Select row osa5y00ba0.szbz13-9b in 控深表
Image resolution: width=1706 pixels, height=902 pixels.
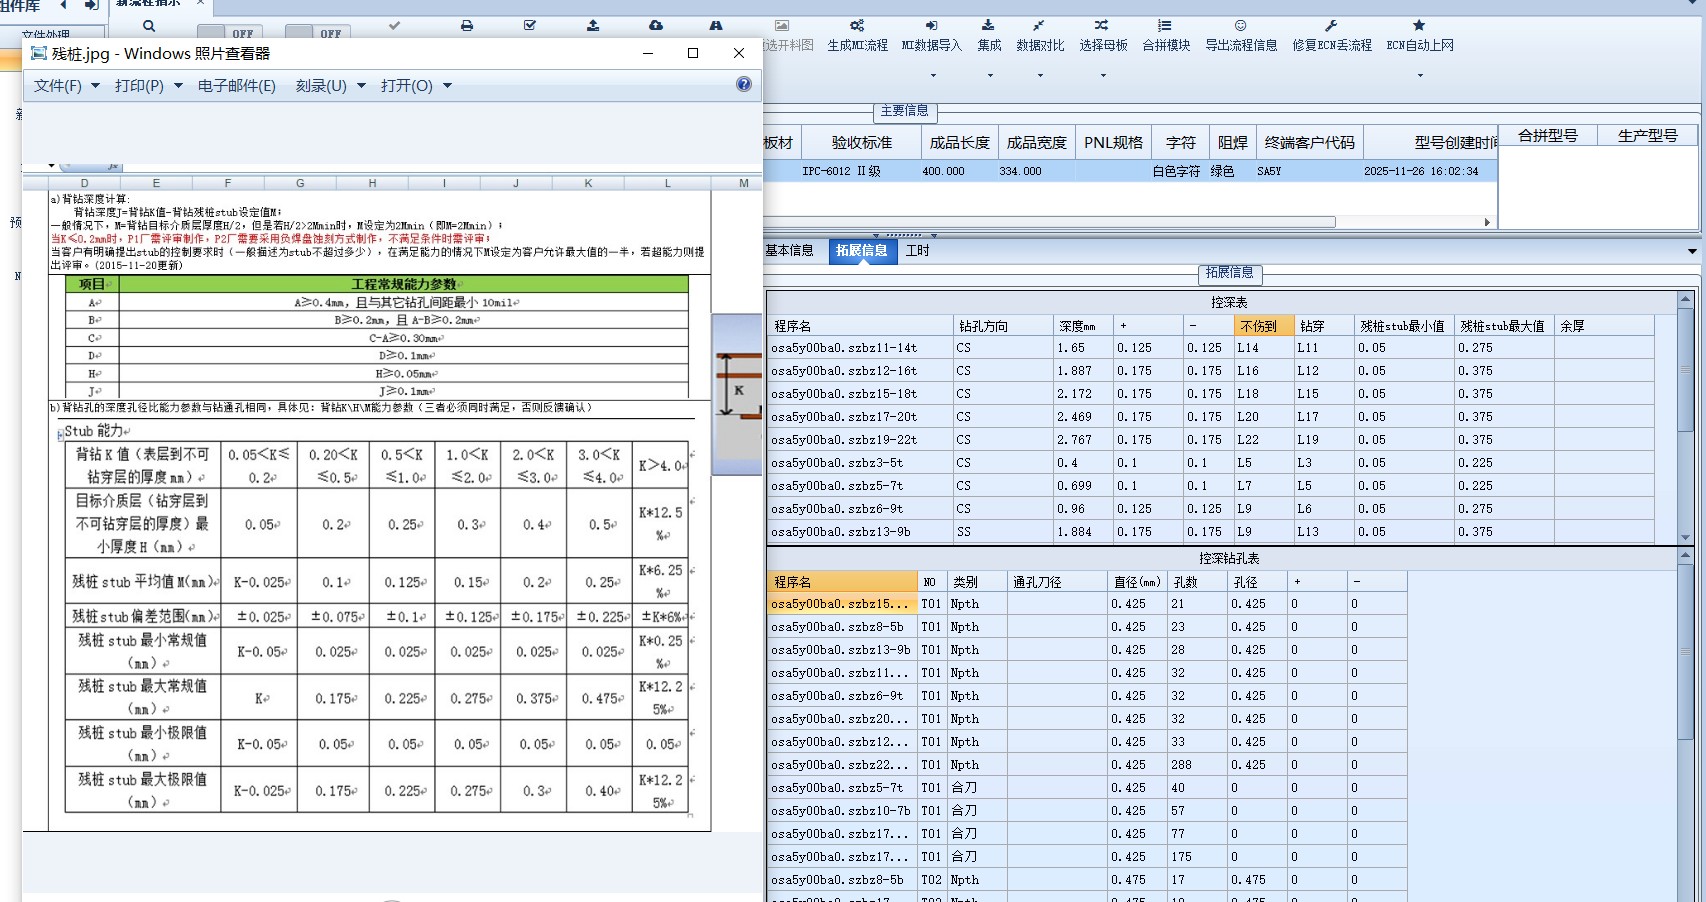[1210, 532]
